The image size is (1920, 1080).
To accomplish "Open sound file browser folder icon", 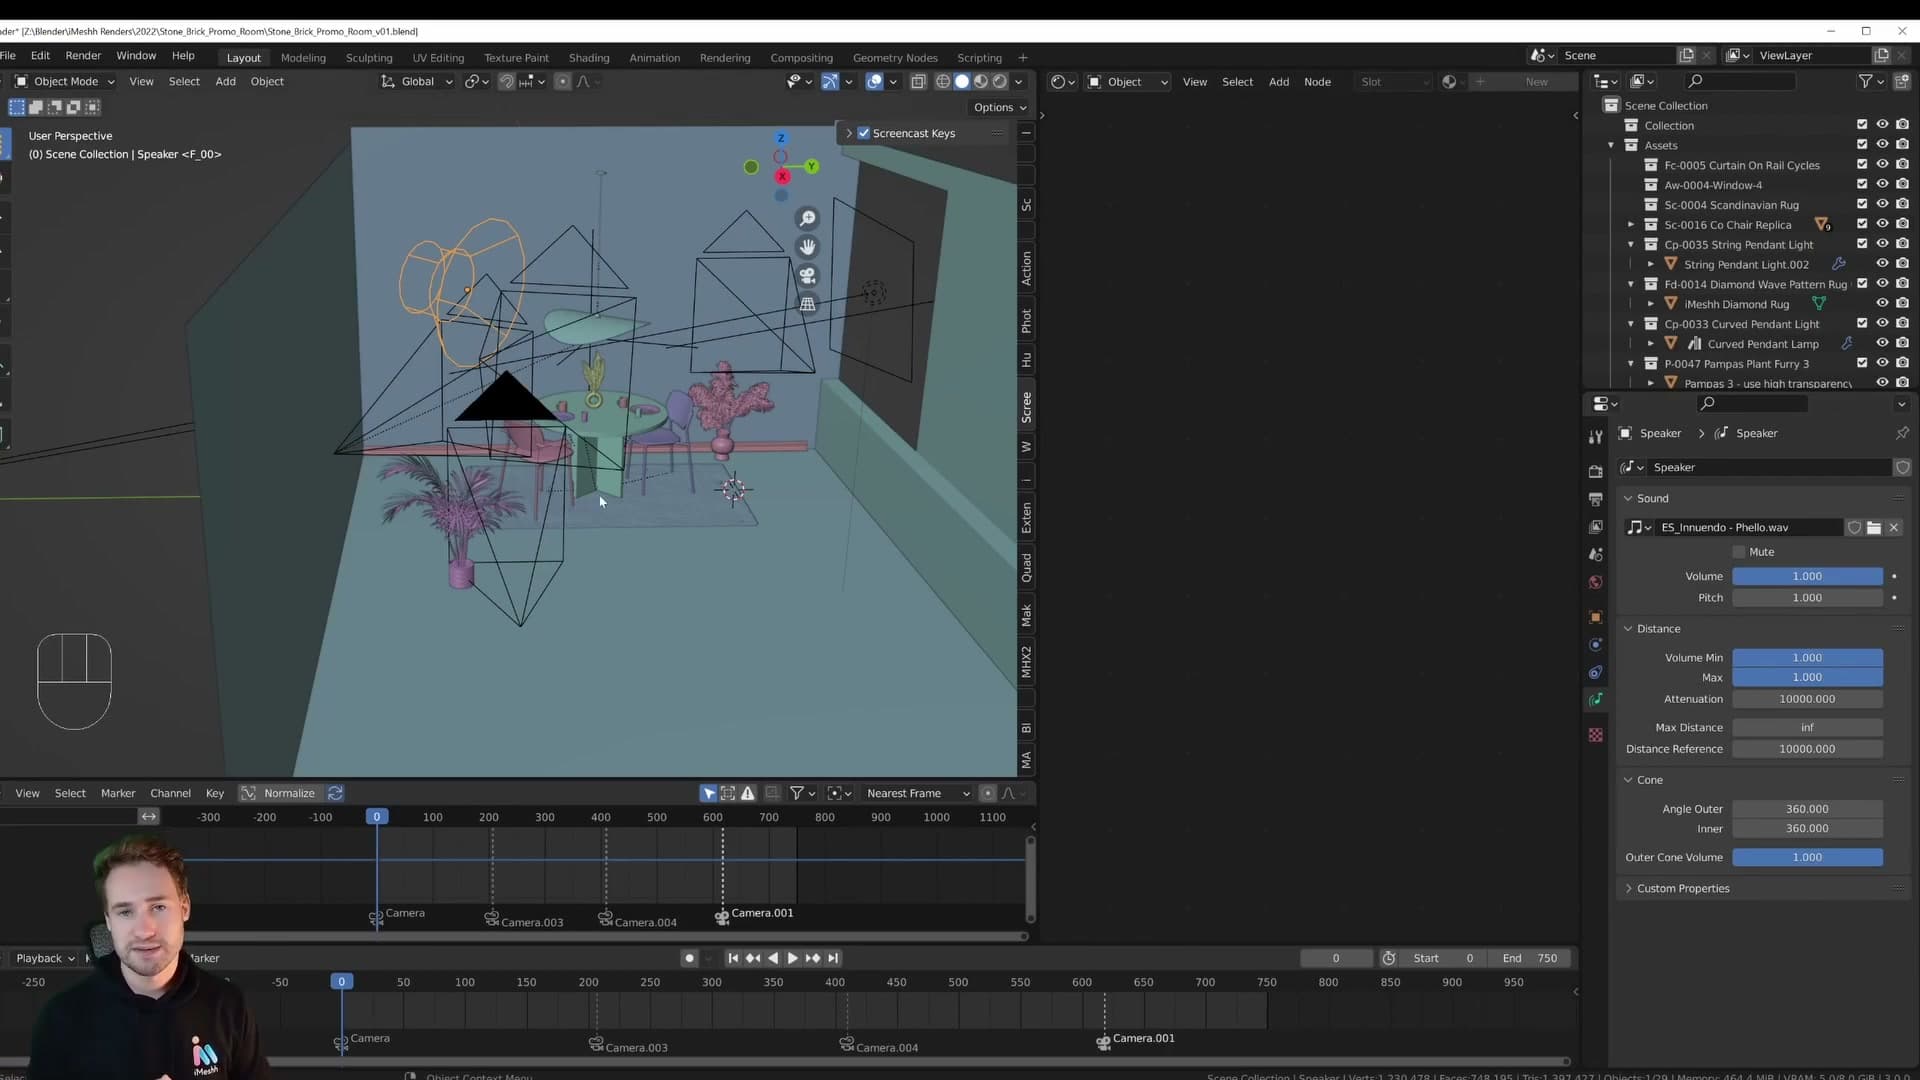I will (1874, 528).
